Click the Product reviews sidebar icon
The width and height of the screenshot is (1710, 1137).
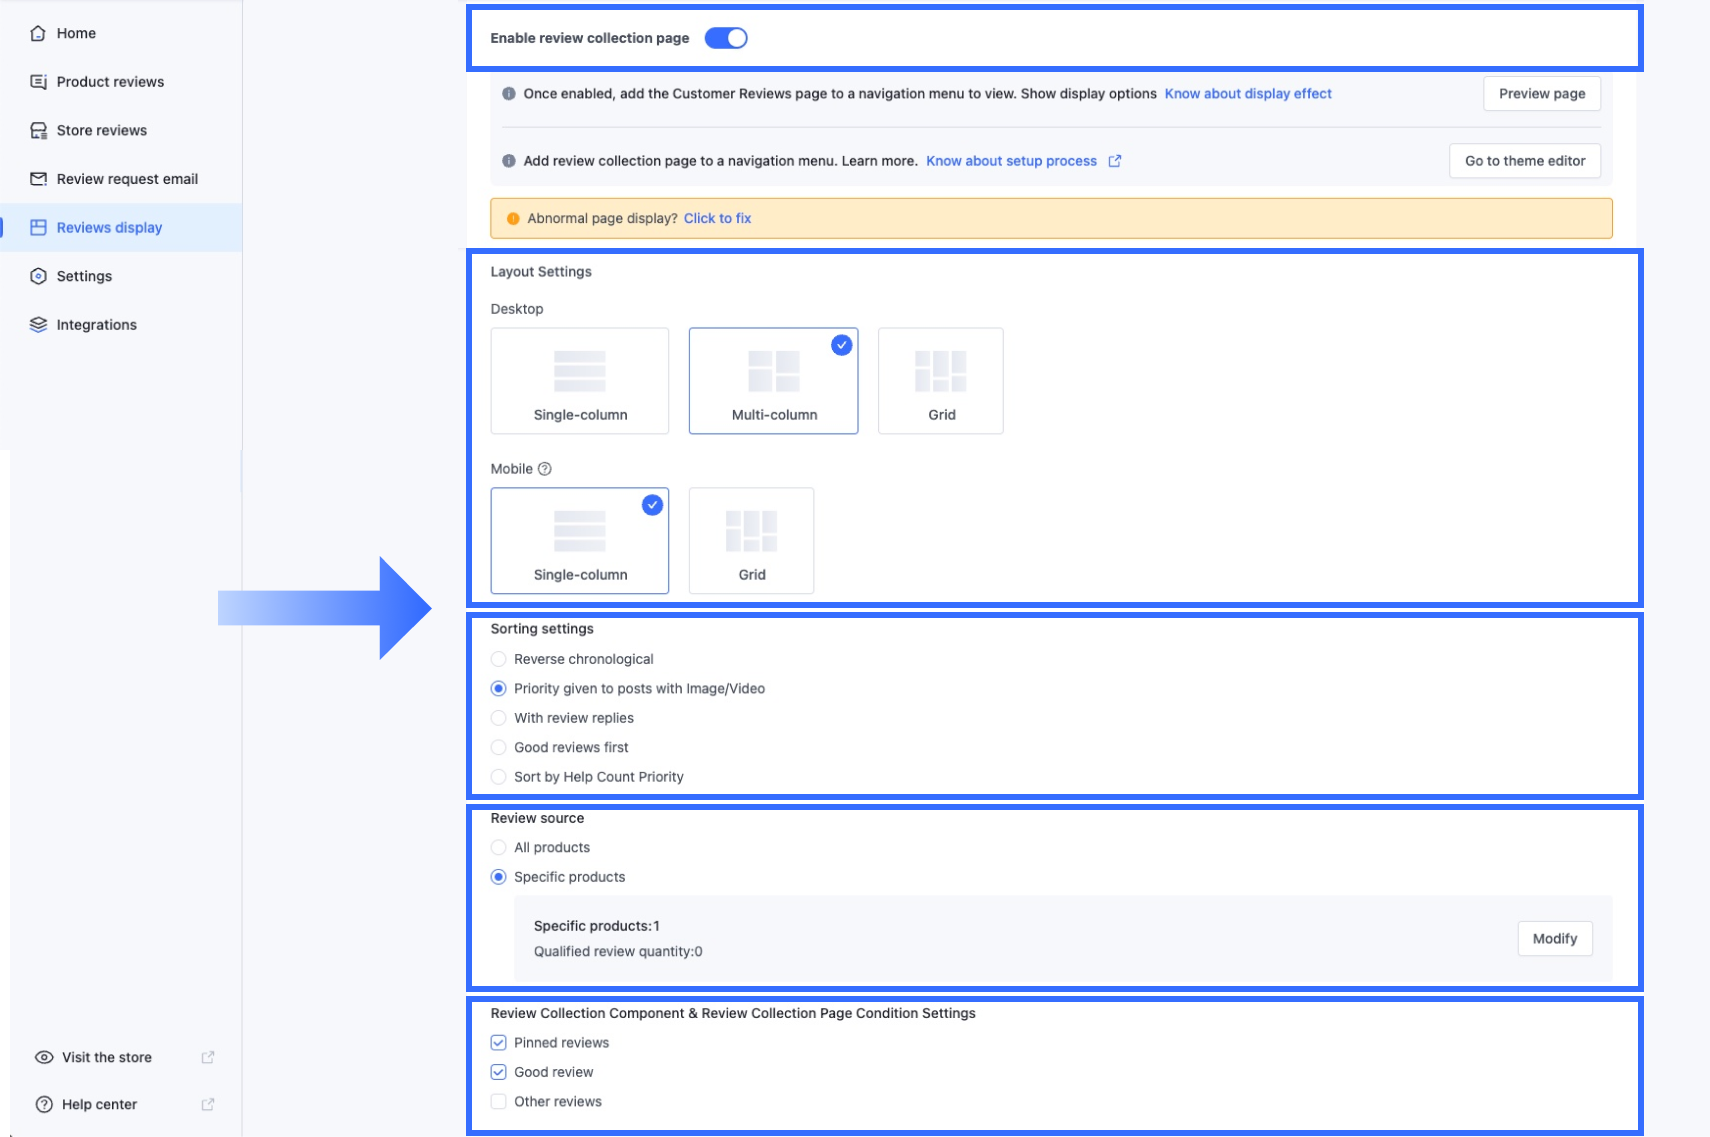[x=38, y=82]
